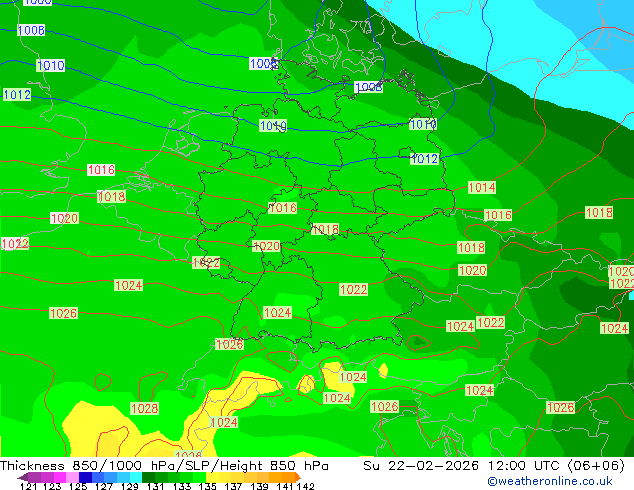Click the cyan legend swatch before 131
The height and width of the screenshot is (490, 634).
pos(136,477)
